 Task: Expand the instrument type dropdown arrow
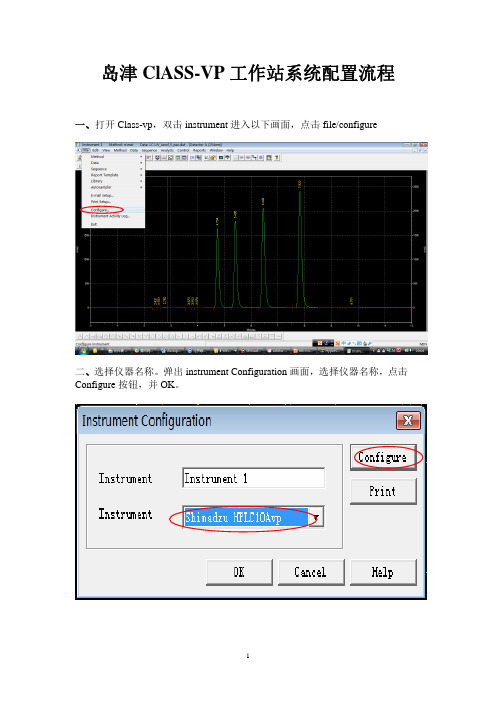pos(316,518)
